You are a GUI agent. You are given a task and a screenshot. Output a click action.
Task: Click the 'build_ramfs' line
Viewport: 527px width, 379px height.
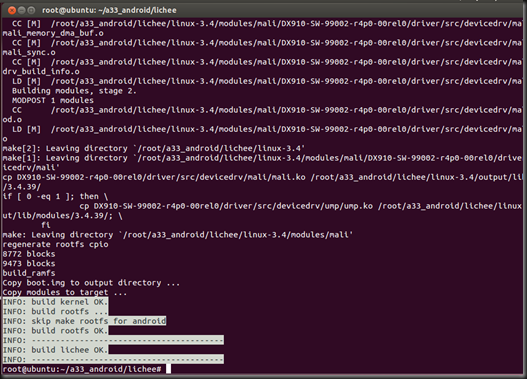tap(29, 273)
